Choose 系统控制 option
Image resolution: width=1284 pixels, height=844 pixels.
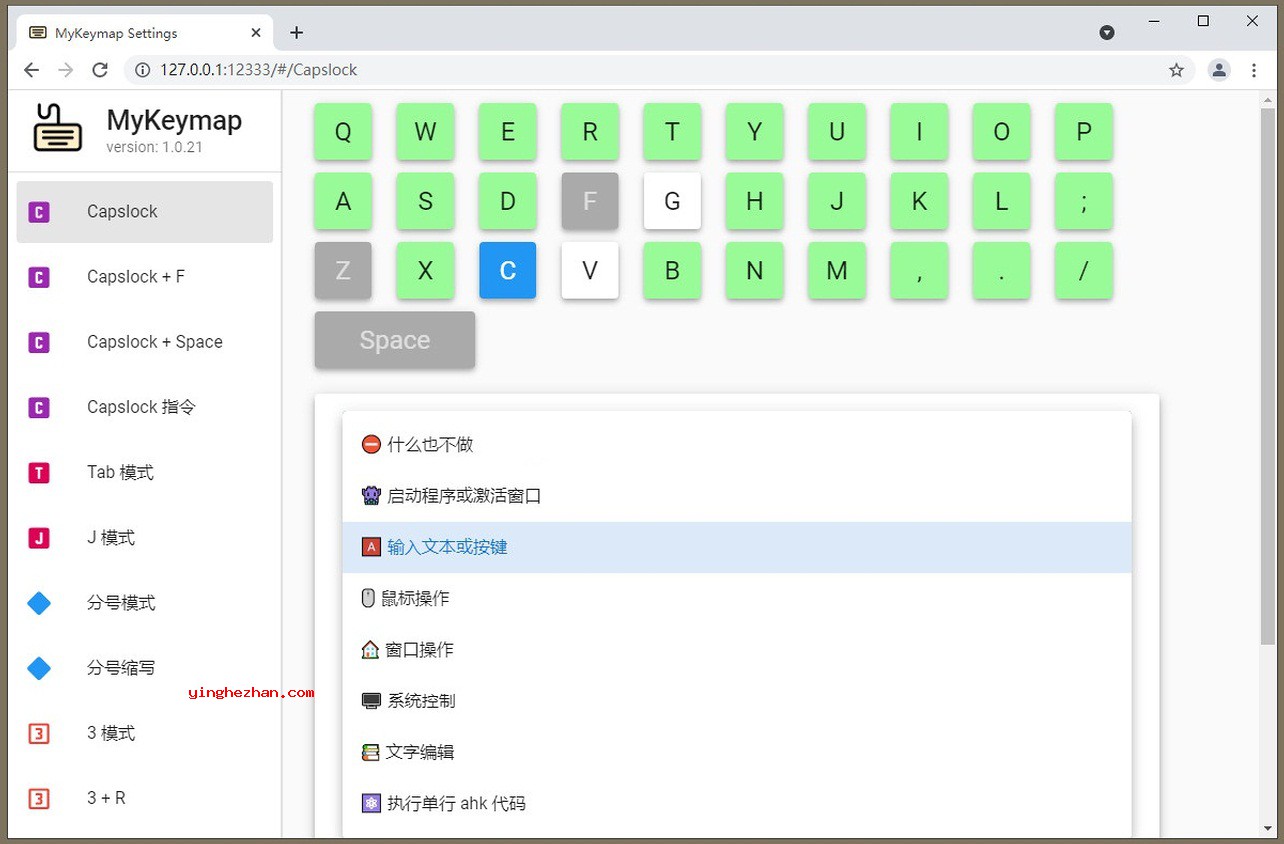click(x=737, y=701)
